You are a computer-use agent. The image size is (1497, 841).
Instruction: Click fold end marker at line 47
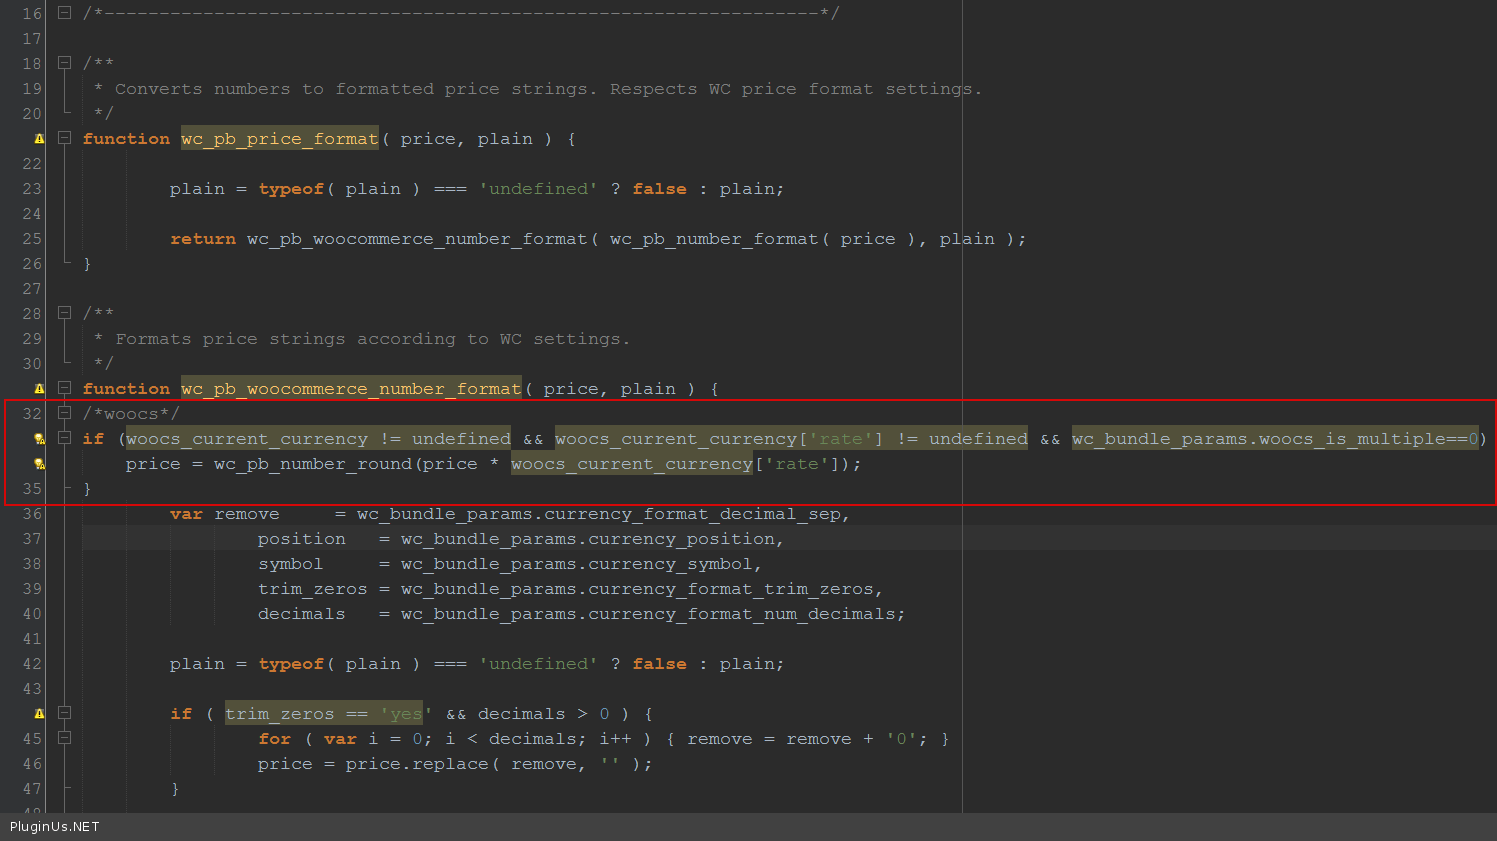(x=66, y=787)
